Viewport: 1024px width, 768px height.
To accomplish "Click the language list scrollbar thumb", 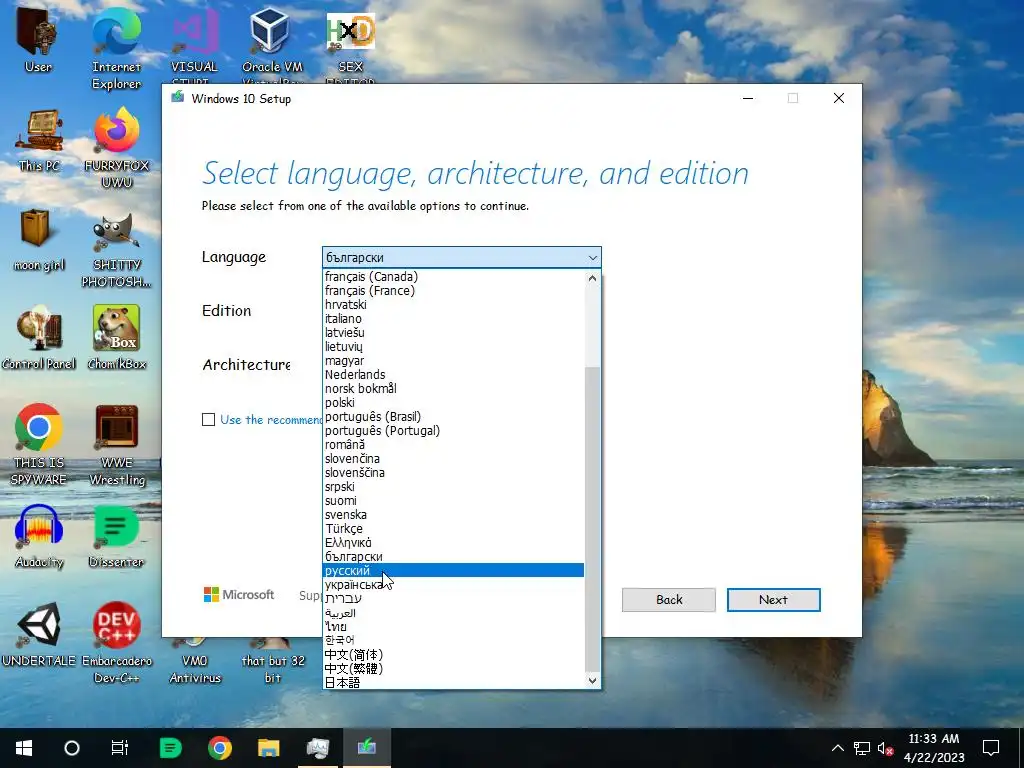I will pyautogui.click(x=592, y=519).
